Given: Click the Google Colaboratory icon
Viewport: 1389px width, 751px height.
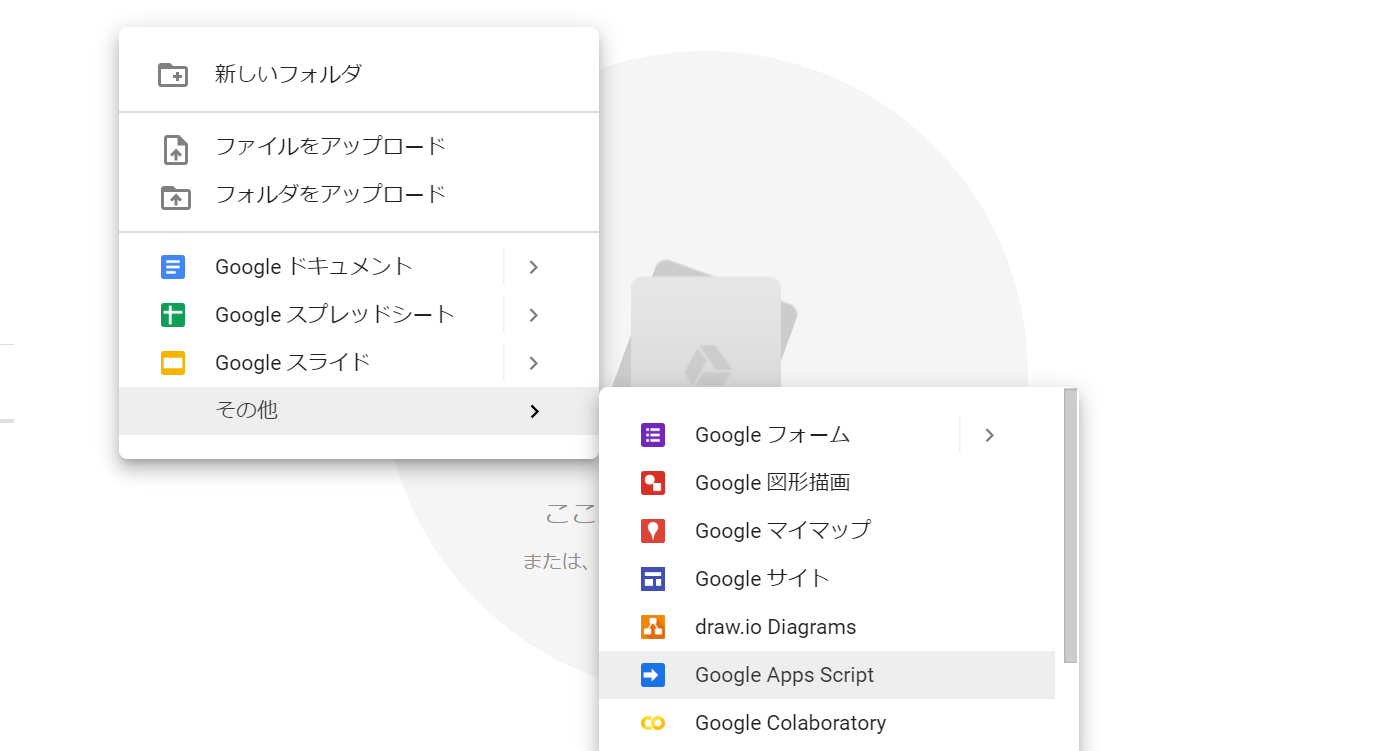Looking at the screenshot, I should [653, 723].
